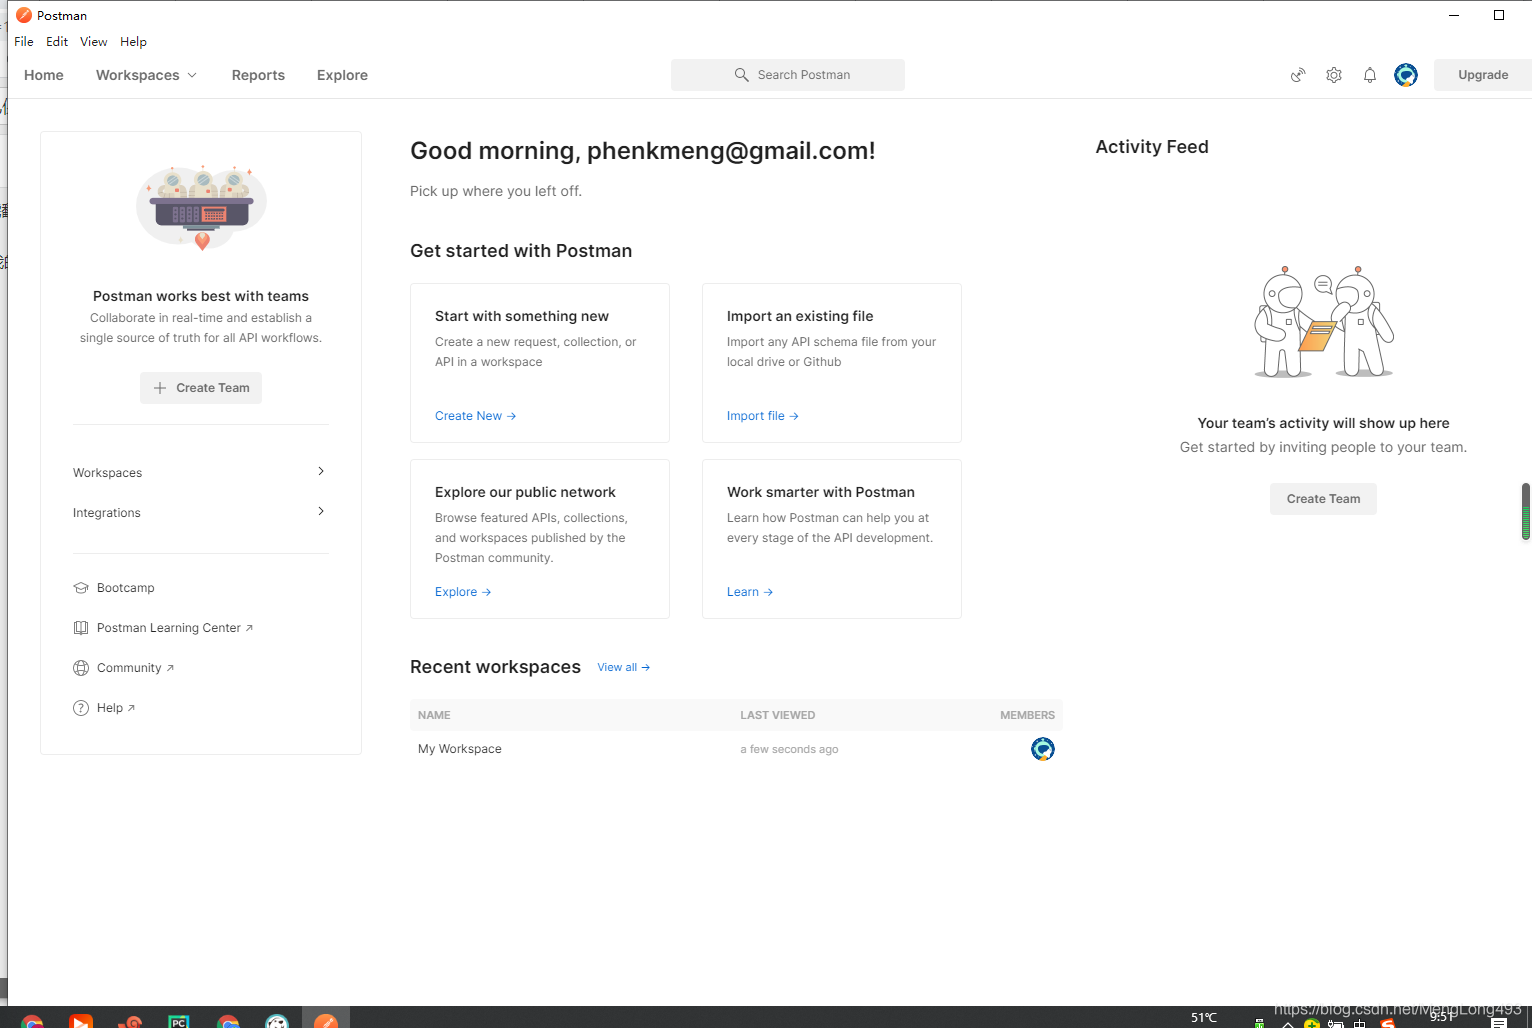
Task: Open PyCharm from the taskbar
Action: [x=179, y=1022]
